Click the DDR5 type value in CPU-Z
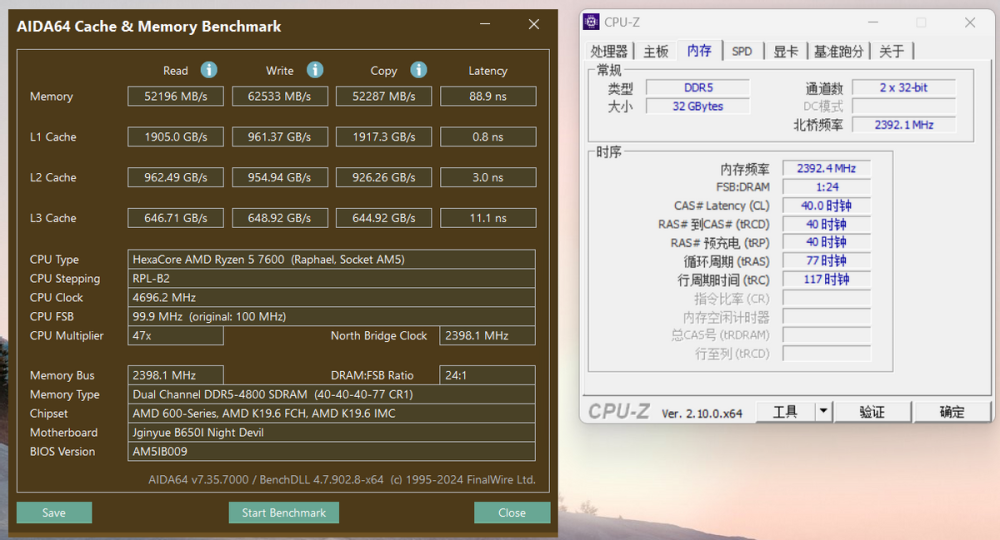This screenshot has width=1000, height=540. click(698, 87)
